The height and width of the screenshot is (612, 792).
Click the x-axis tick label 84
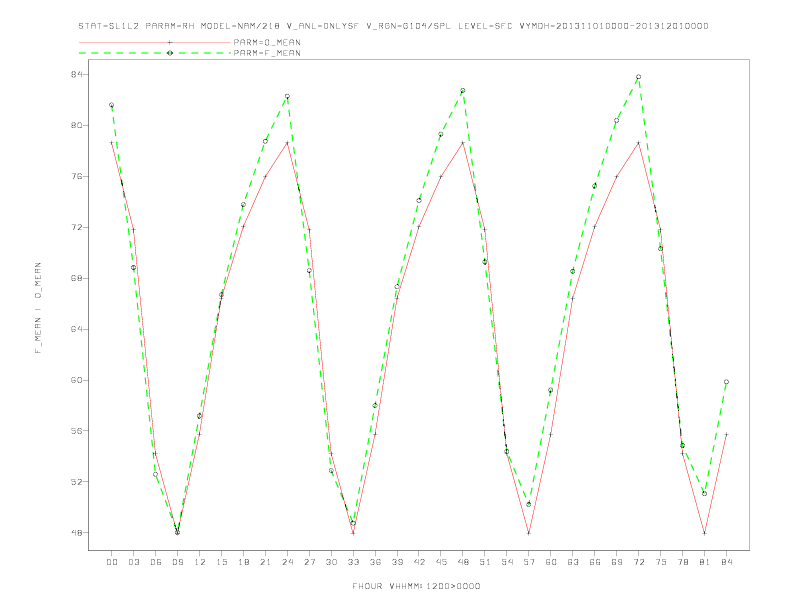point(726,562)
